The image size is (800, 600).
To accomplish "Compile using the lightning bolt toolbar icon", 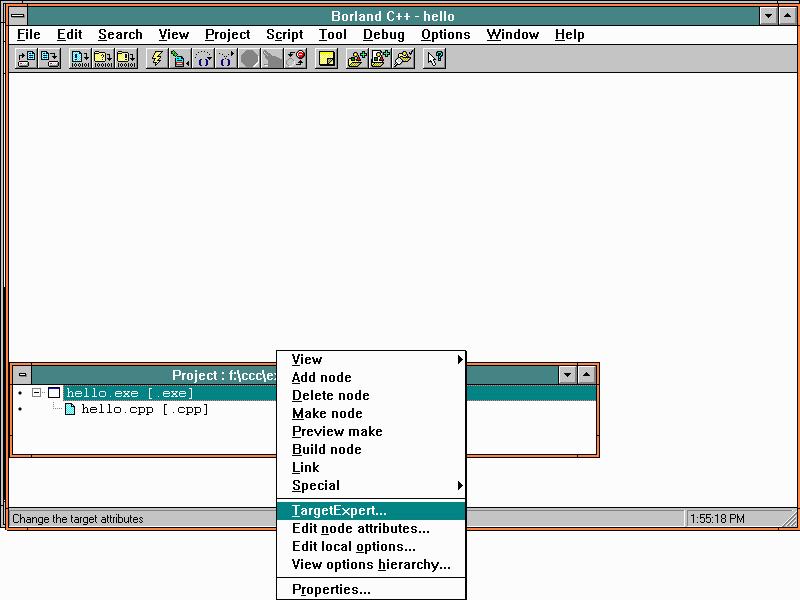I will 157,58.
